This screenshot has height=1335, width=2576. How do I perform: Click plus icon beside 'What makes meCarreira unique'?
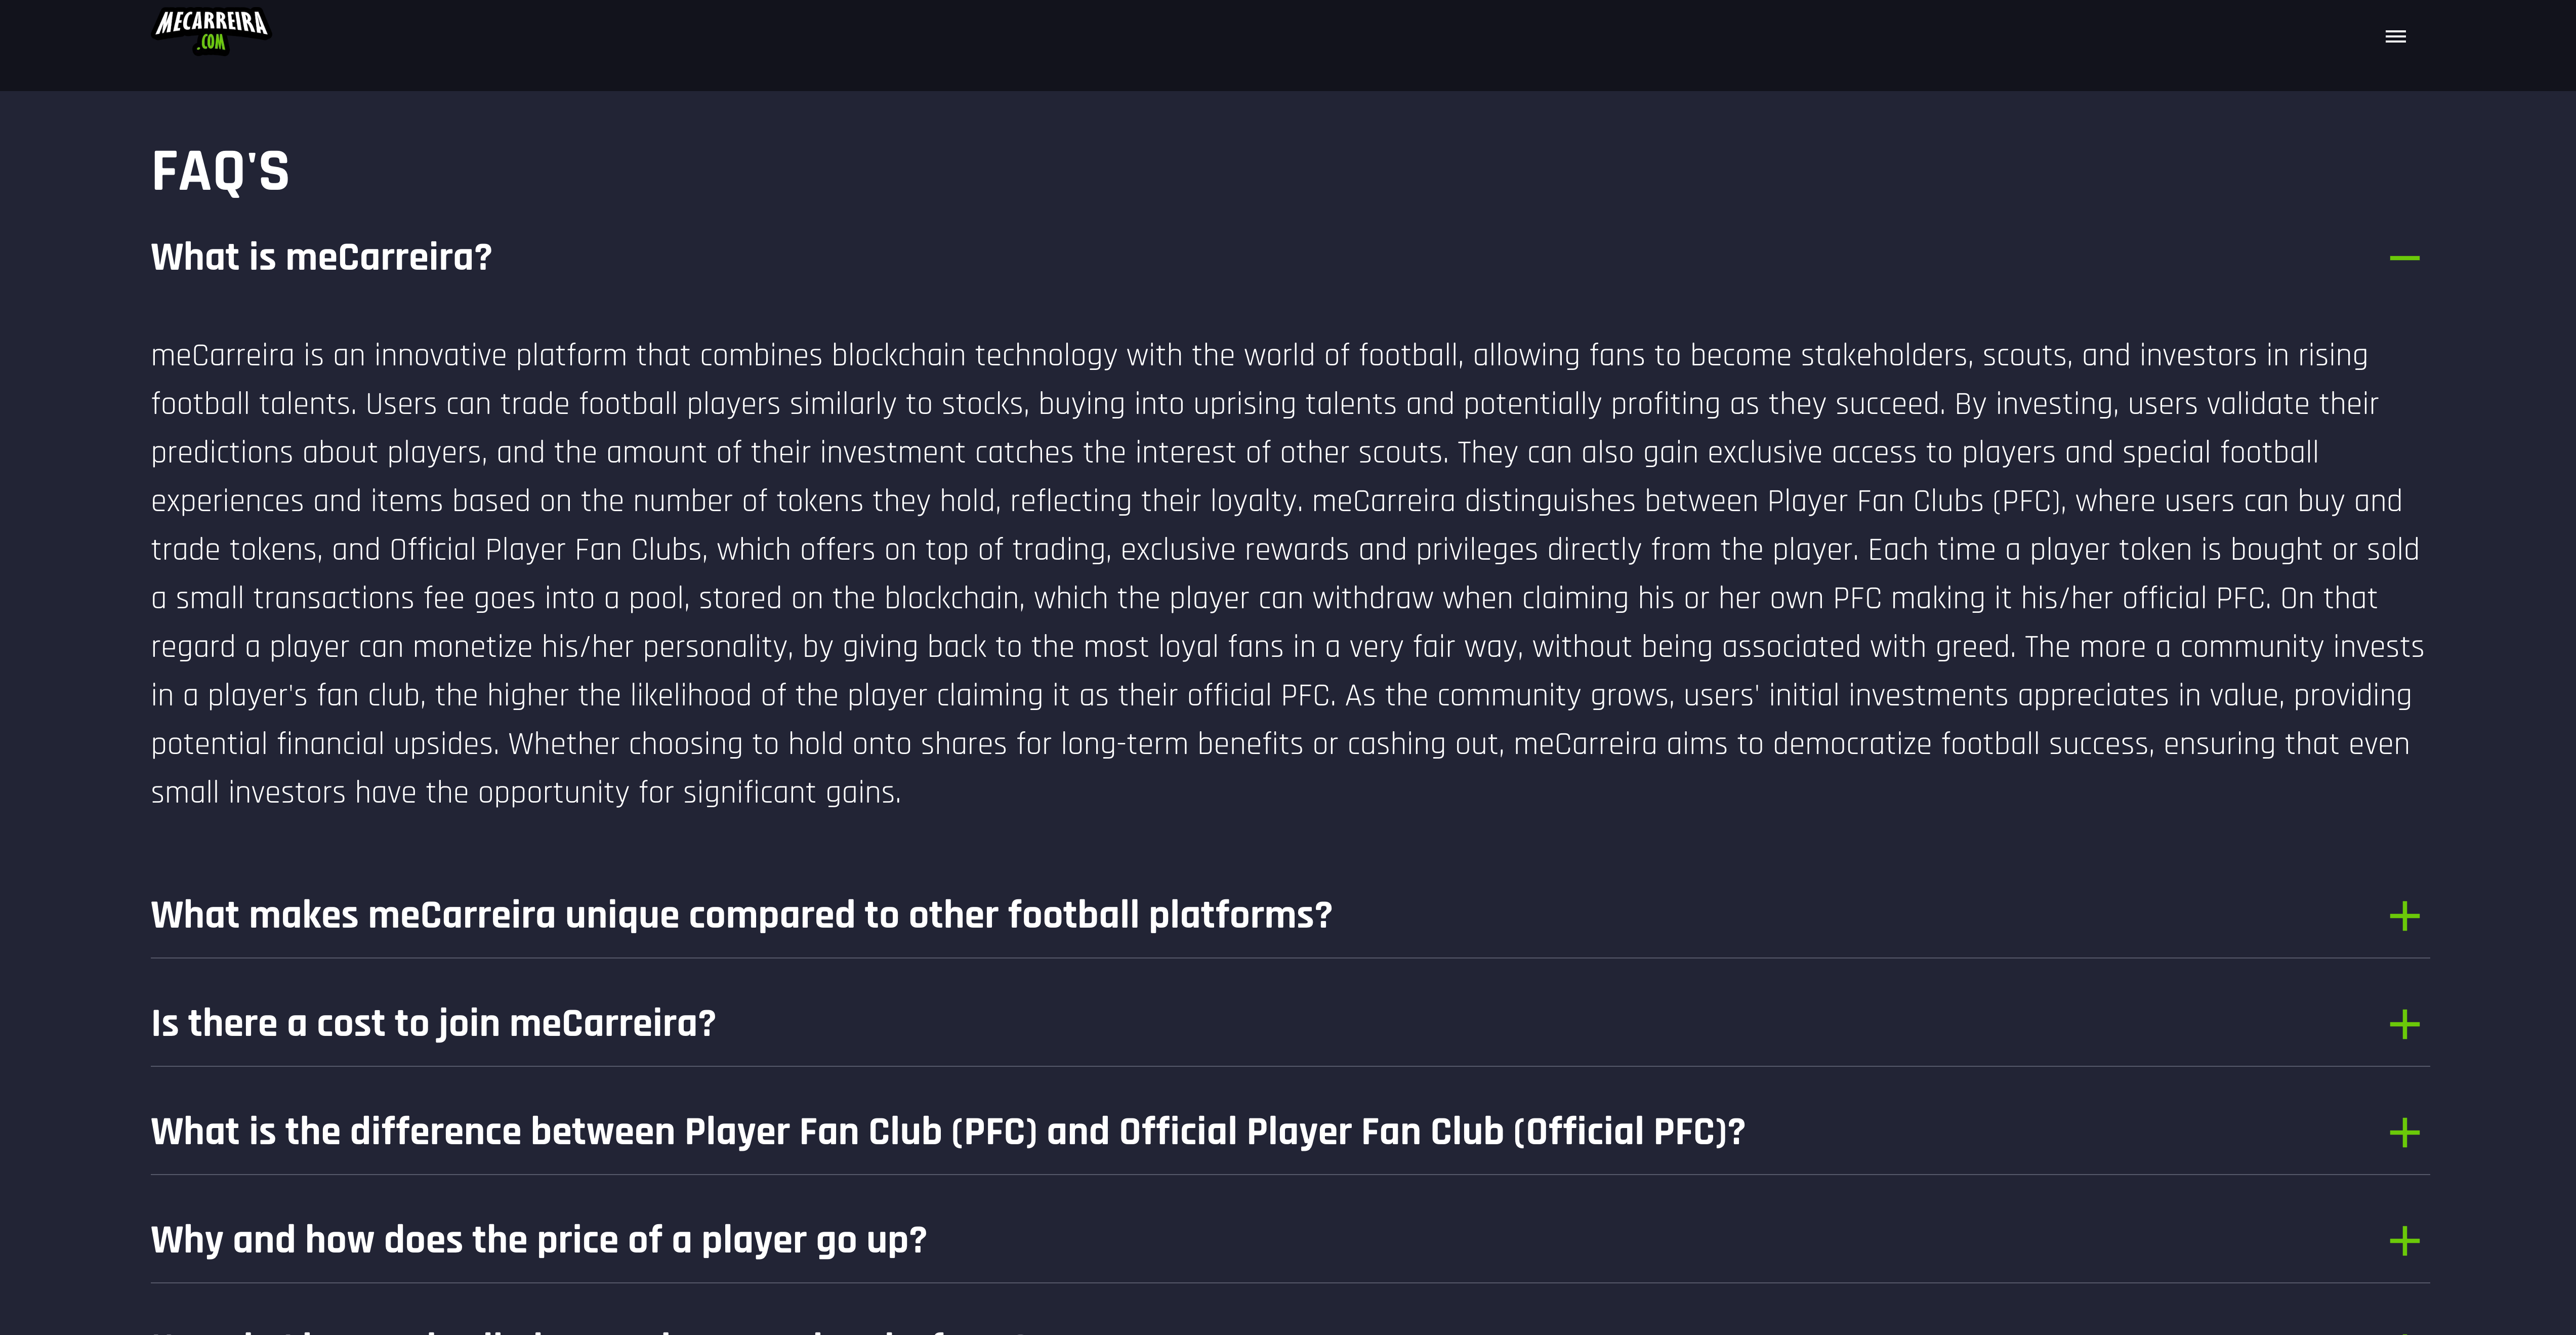point(2404,916)
